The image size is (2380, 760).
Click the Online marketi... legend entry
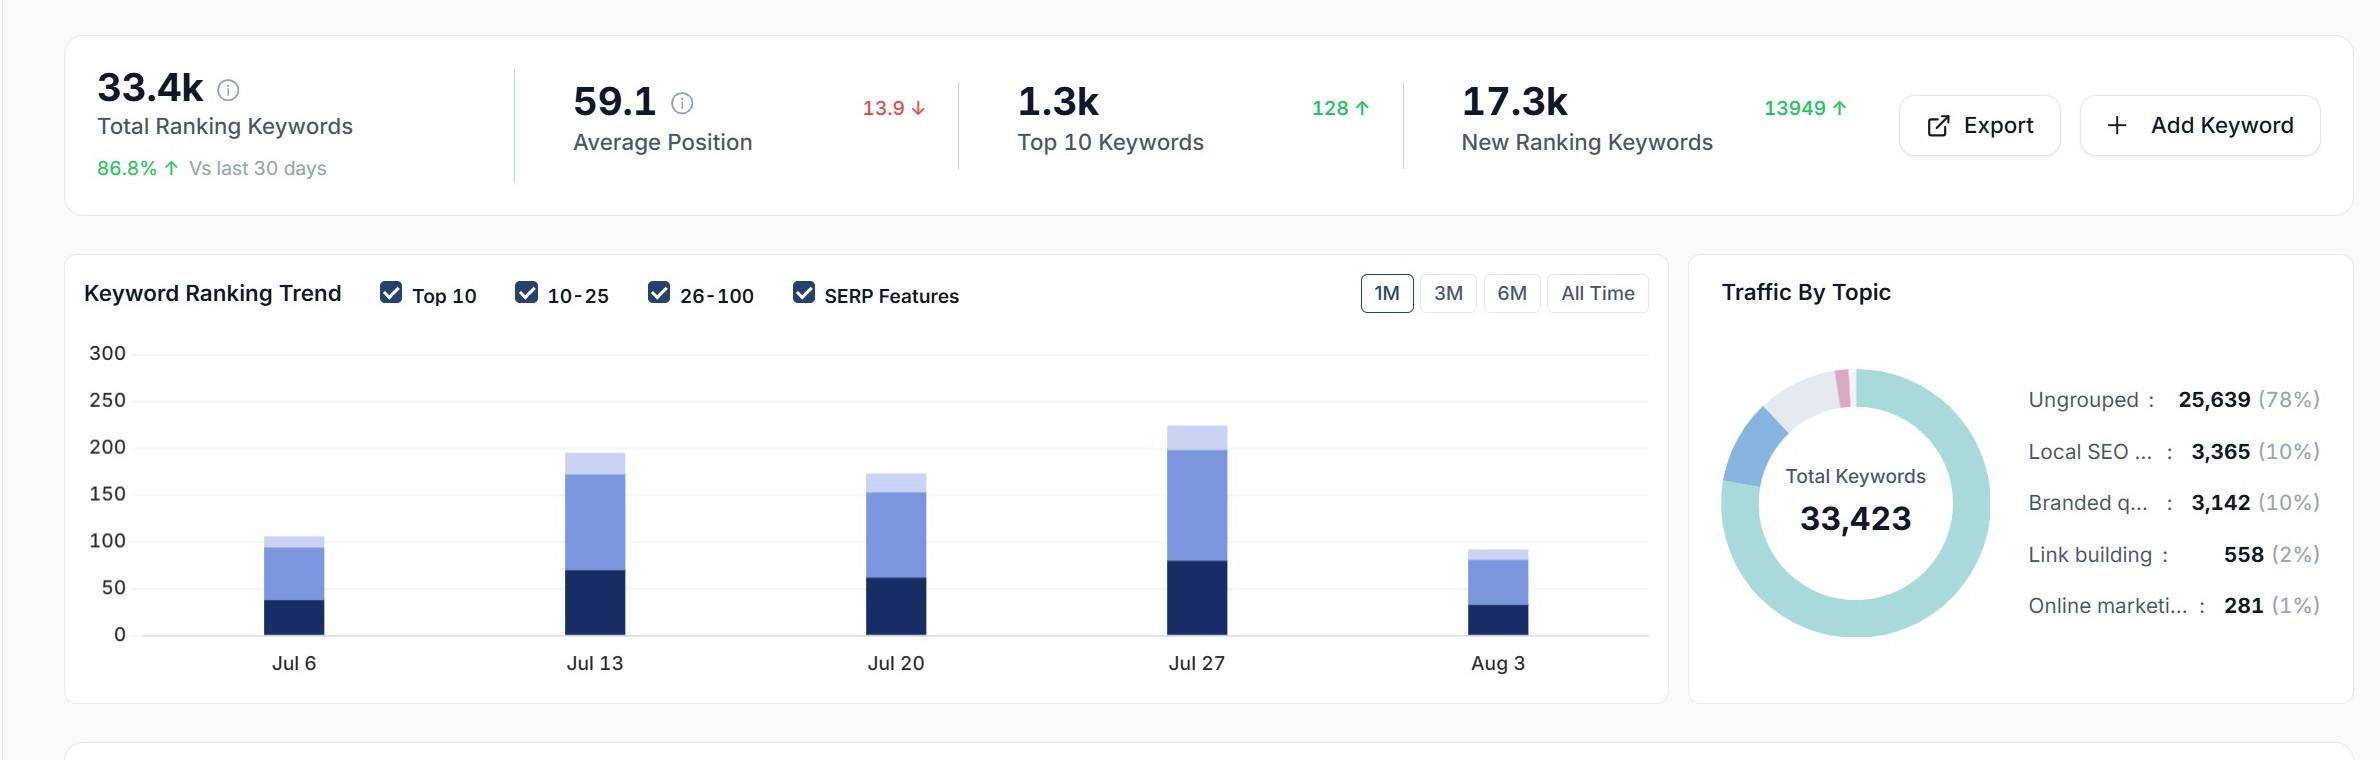click(2173, 606)
